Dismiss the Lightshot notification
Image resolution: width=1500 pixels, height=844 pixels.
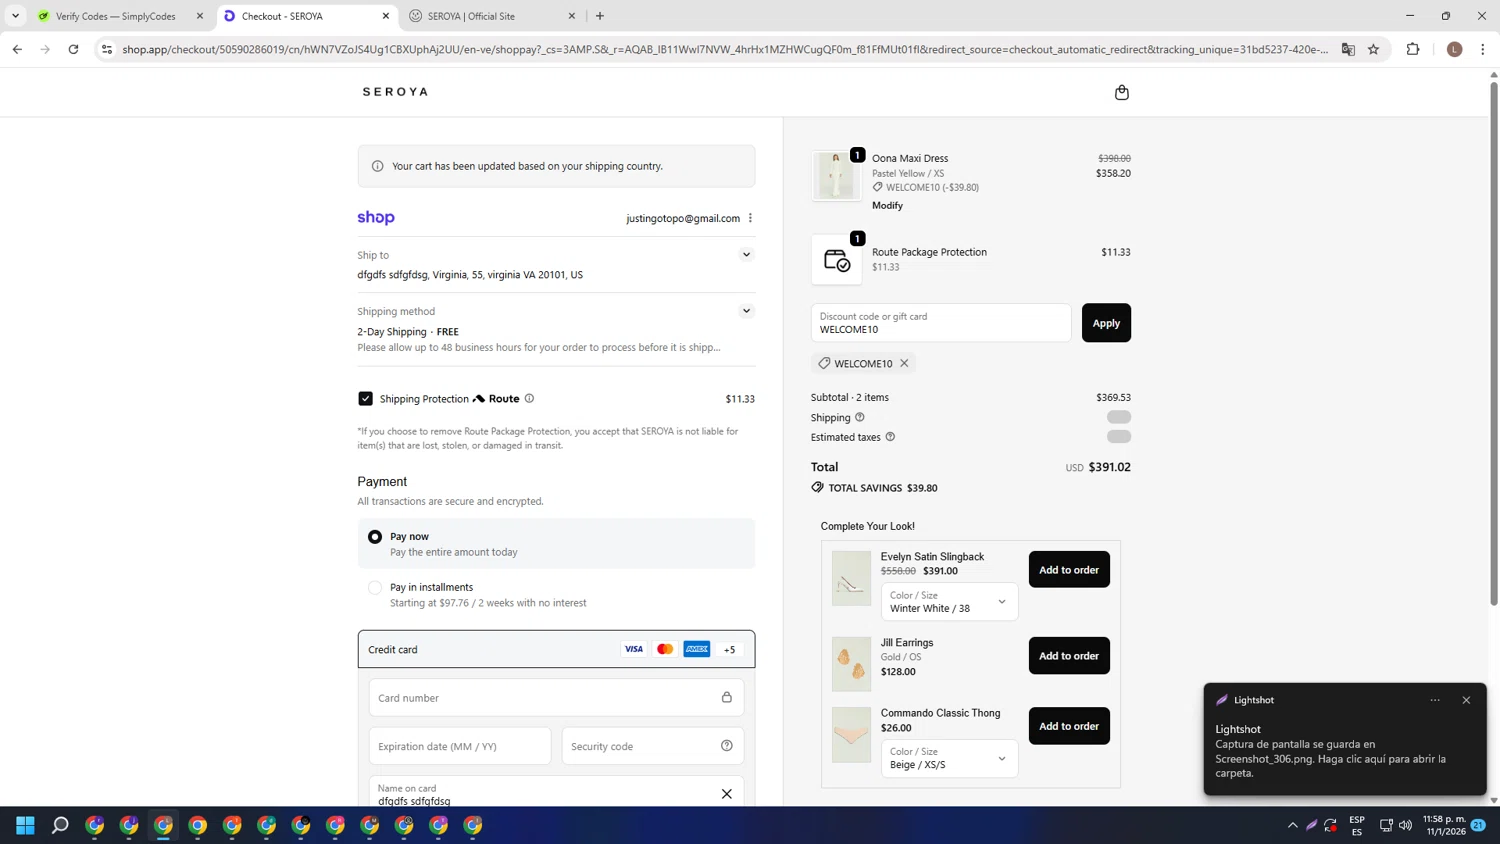click(1466, 700)
